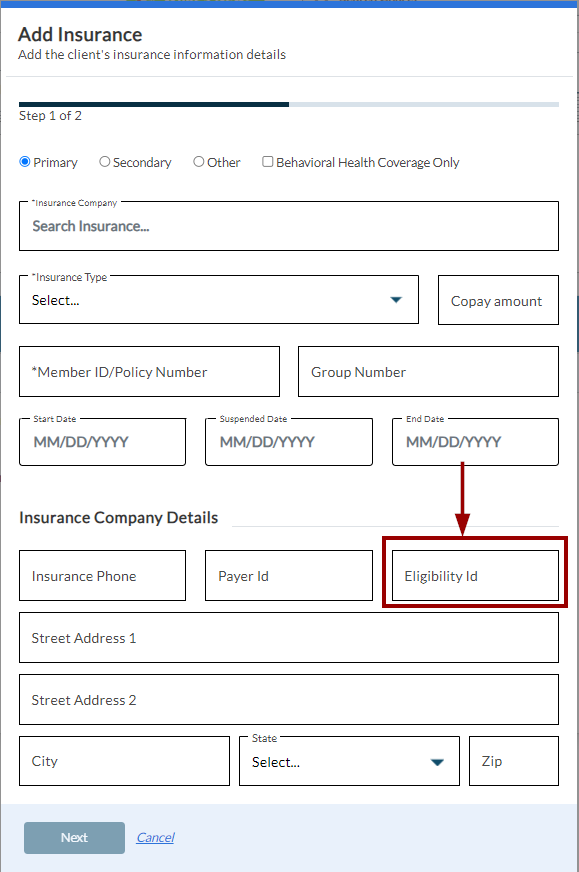579x872 pixels.
Task: Click the Member ID/Policy Number field
Action: click(x=150, y=371)
